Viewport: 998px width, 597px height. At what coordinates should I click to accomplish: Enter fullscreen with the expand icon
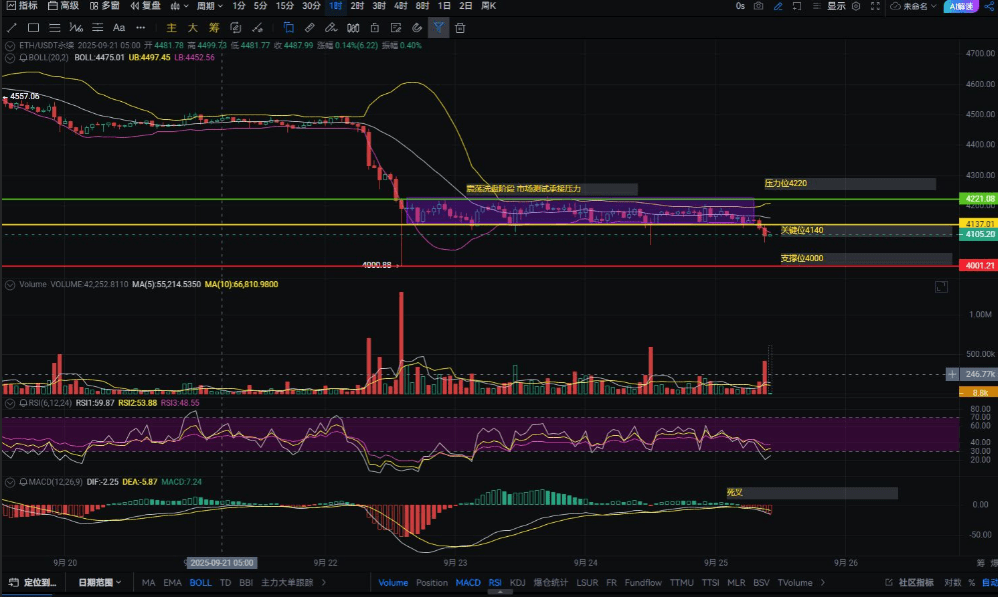(x=876, y=6)
